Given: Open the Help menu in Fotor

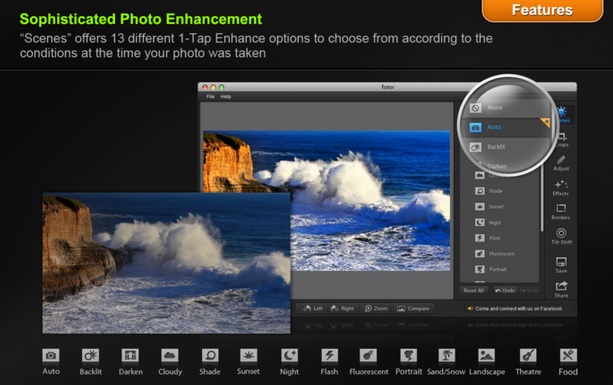Looking at the screenshot, I should (x=226, y=97).
